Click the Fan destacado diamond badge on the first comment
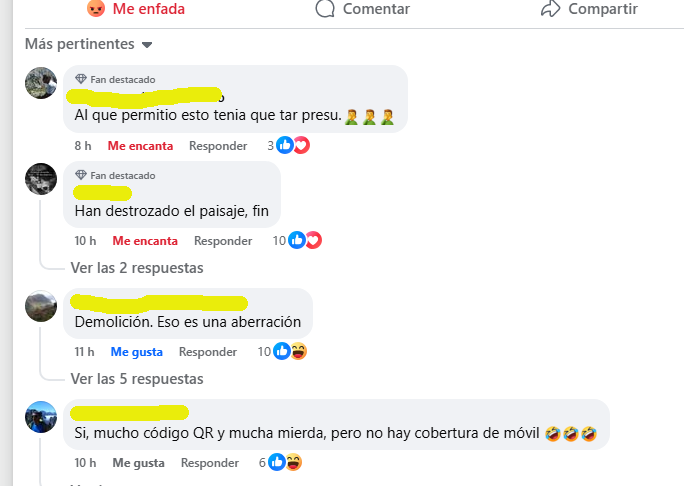The width and height of the screenshot is (684, 486). pos(81,79)
